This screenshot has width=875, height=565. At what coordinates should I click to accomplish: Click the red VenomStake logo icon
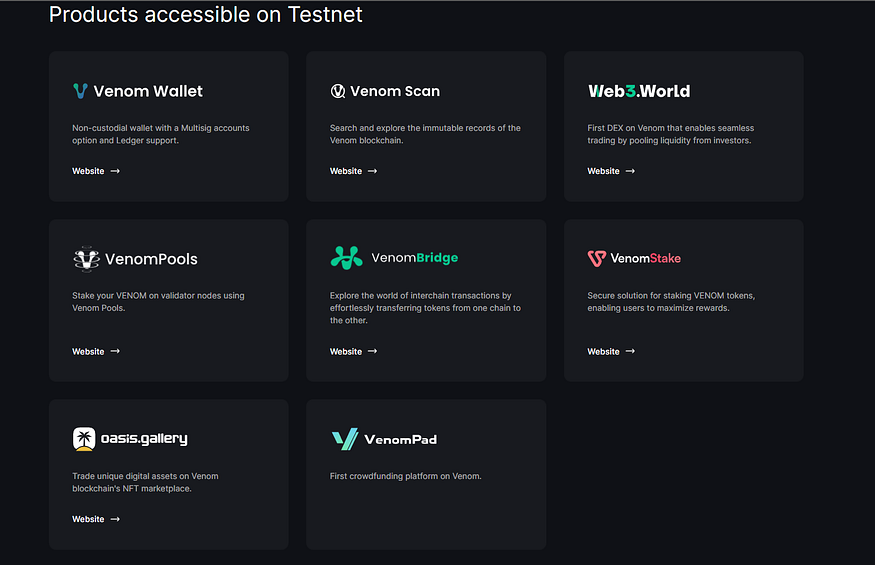tap(597, 258)
